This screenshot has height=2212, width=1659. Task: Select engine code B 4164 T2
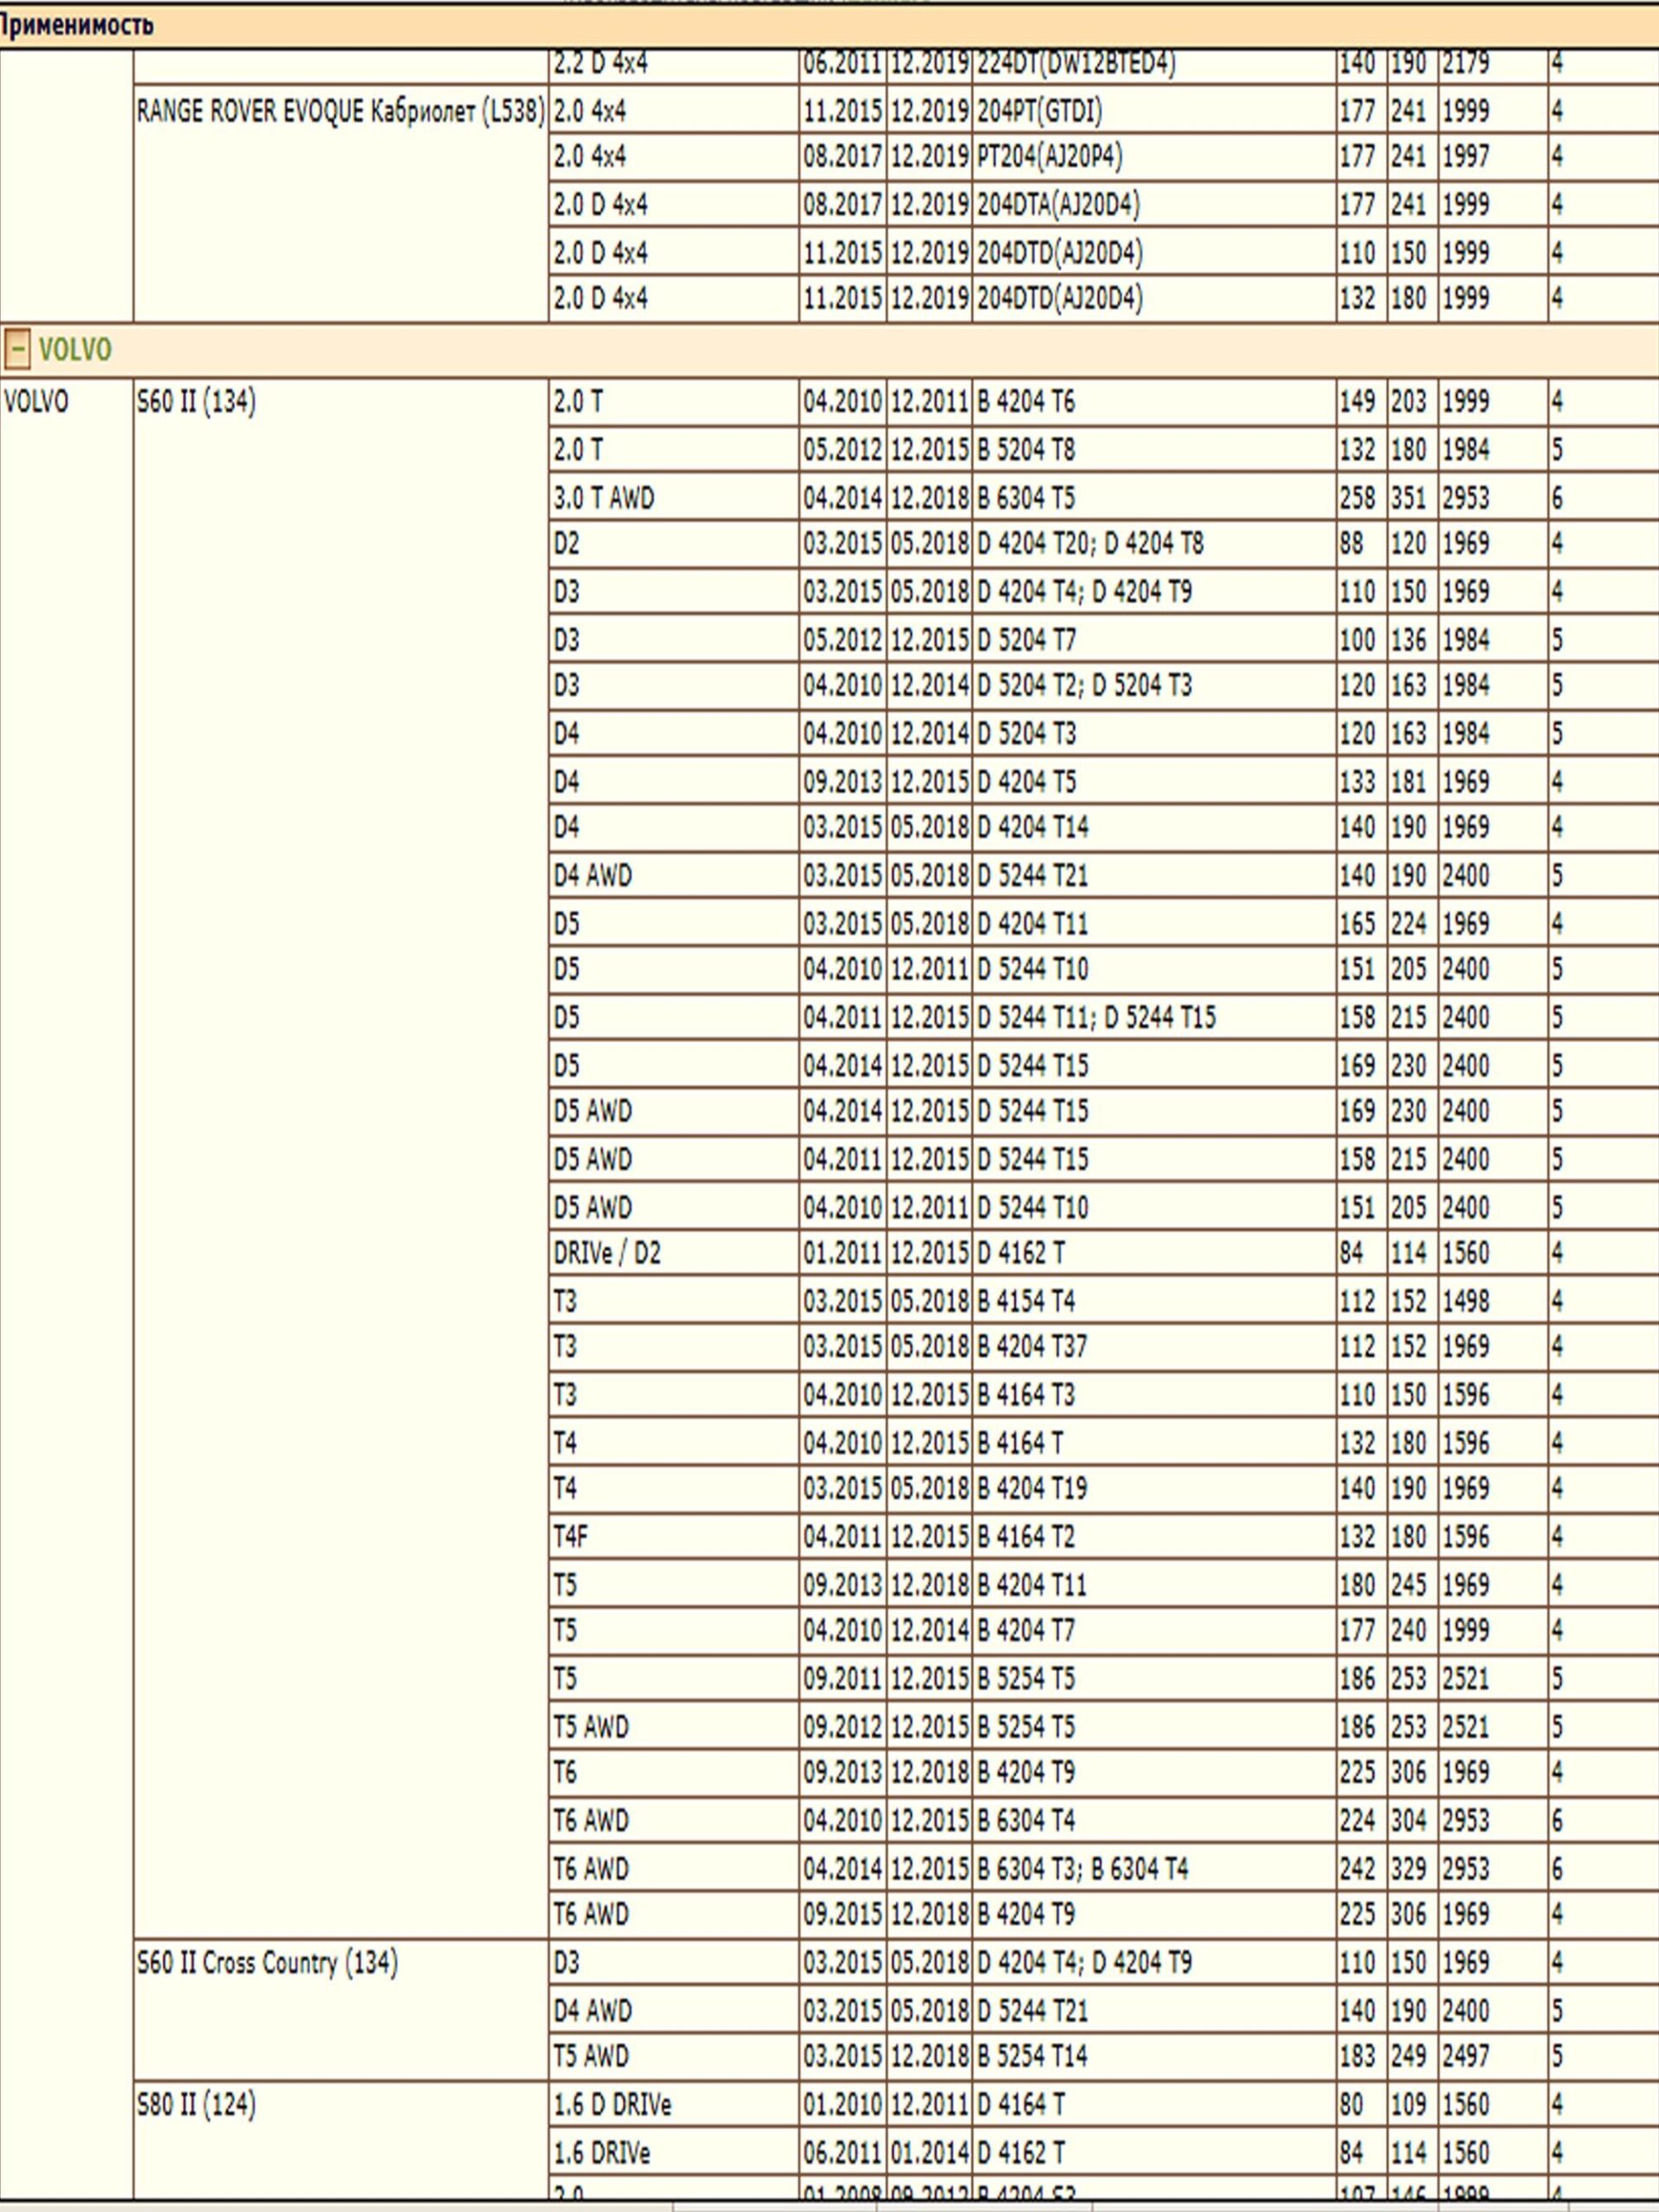click(1026, 1537)
